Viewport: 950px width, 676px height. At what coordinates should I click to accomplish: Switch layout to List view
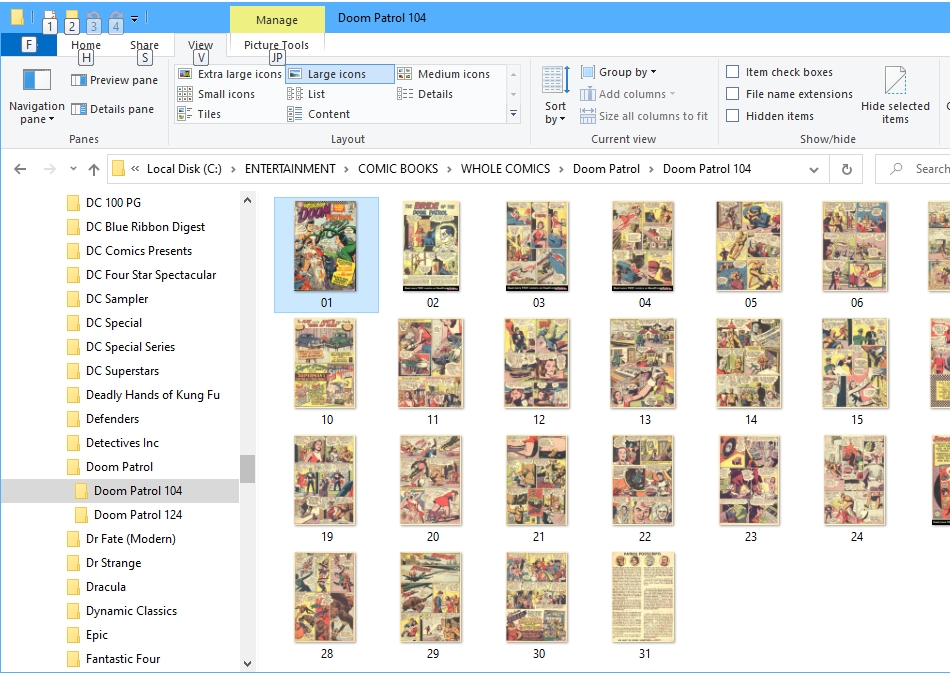307,94
